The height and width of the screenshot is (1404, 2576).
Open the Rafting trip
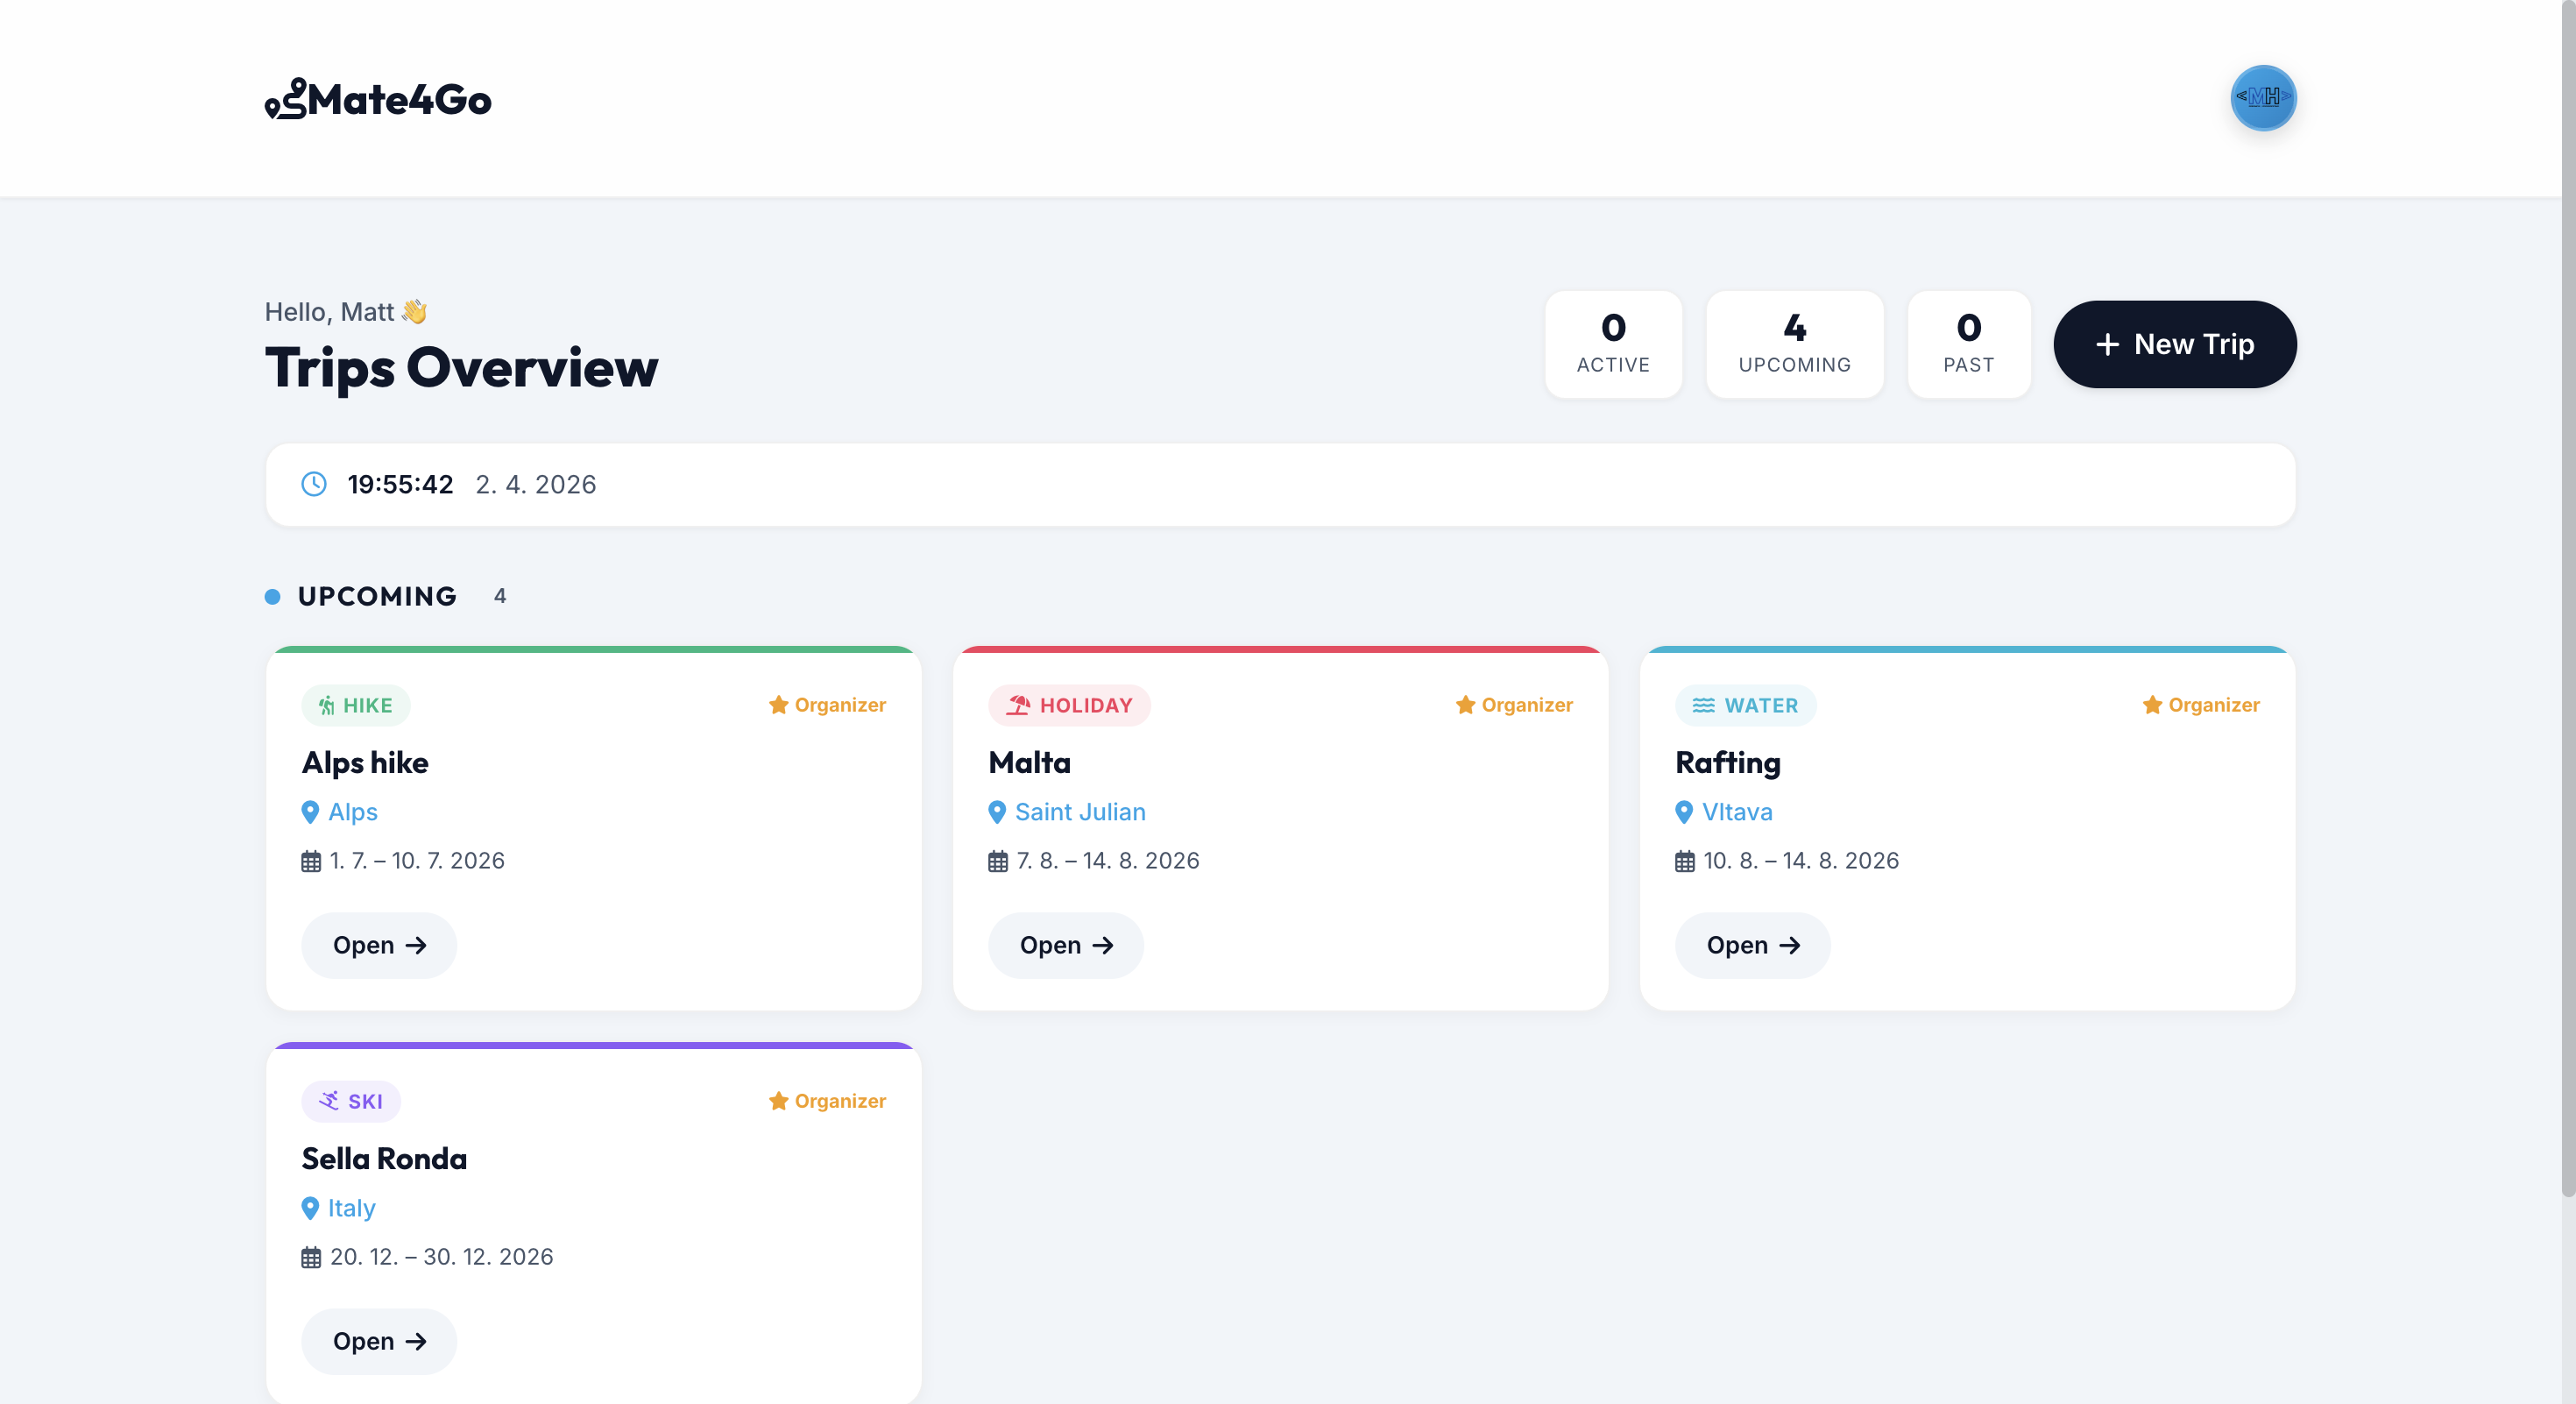1753,945
